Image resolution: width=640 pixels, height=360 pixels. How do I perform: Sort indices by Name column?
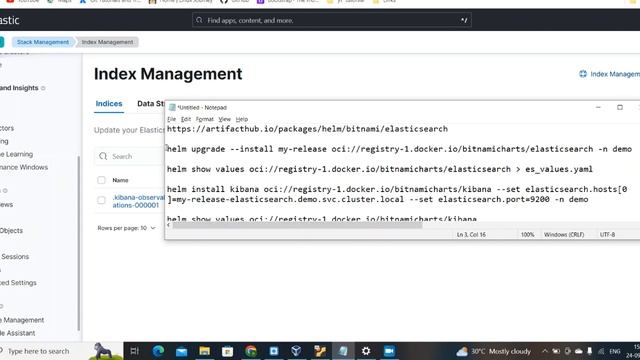click(120, 180)
